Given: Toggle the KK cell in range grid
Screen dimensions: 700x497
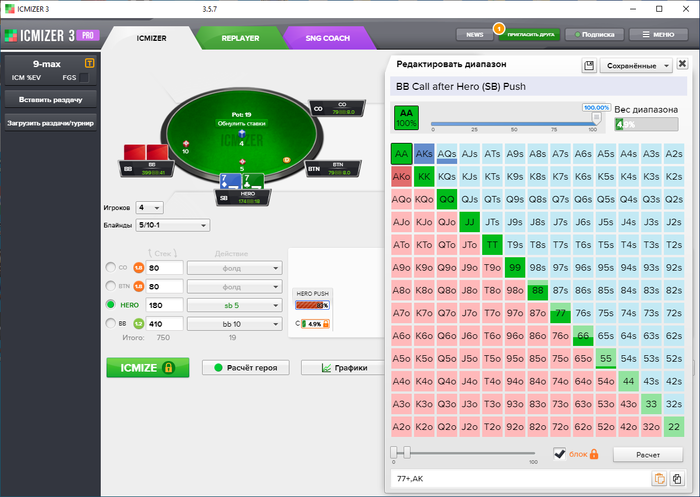Looking at the screenshot, I should pos(424,176).
